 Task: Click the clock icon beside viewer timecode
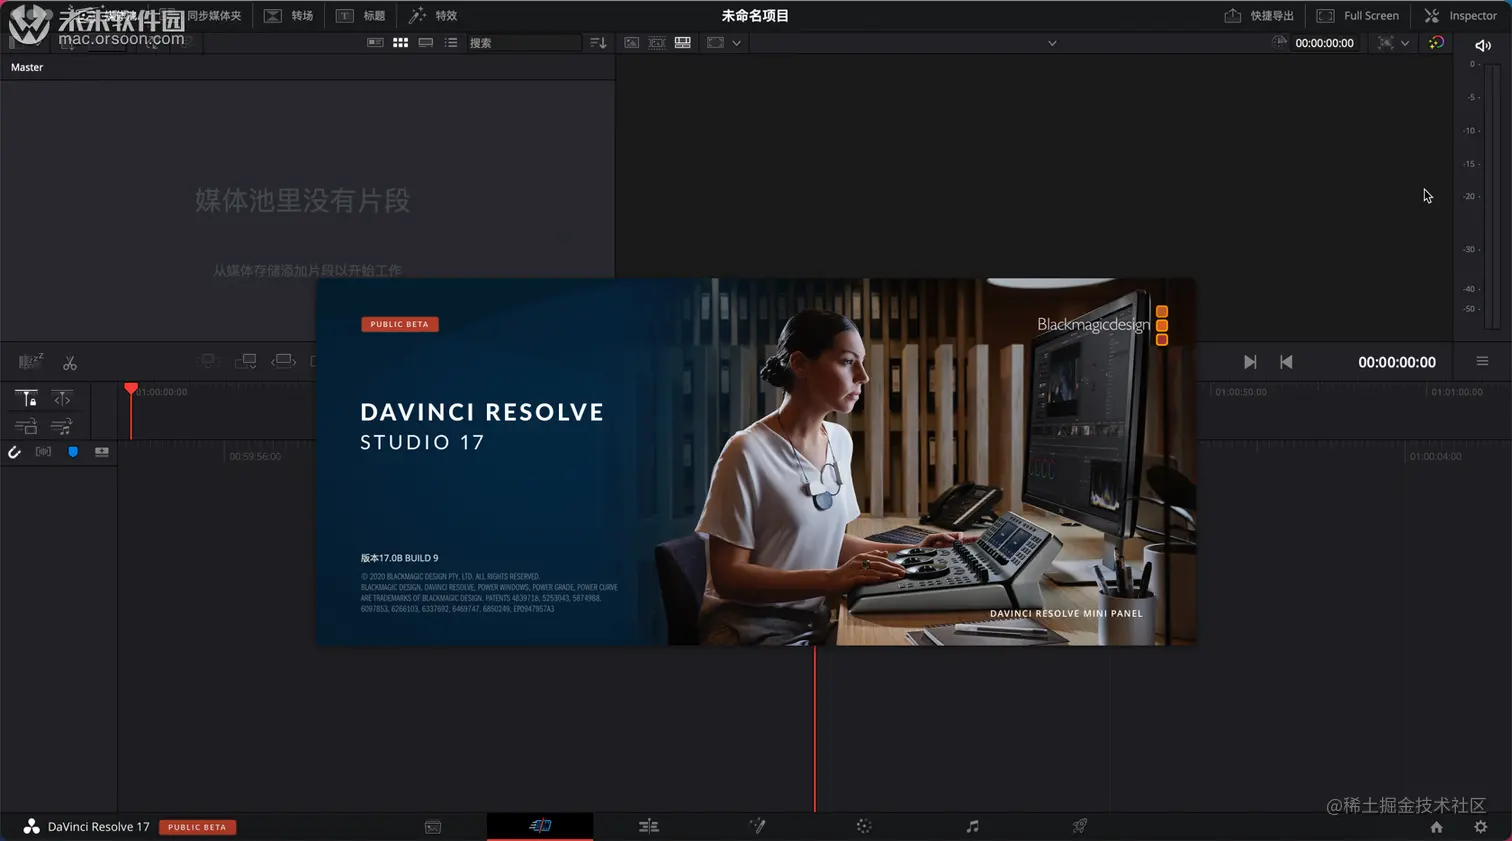pos(1279,42)
